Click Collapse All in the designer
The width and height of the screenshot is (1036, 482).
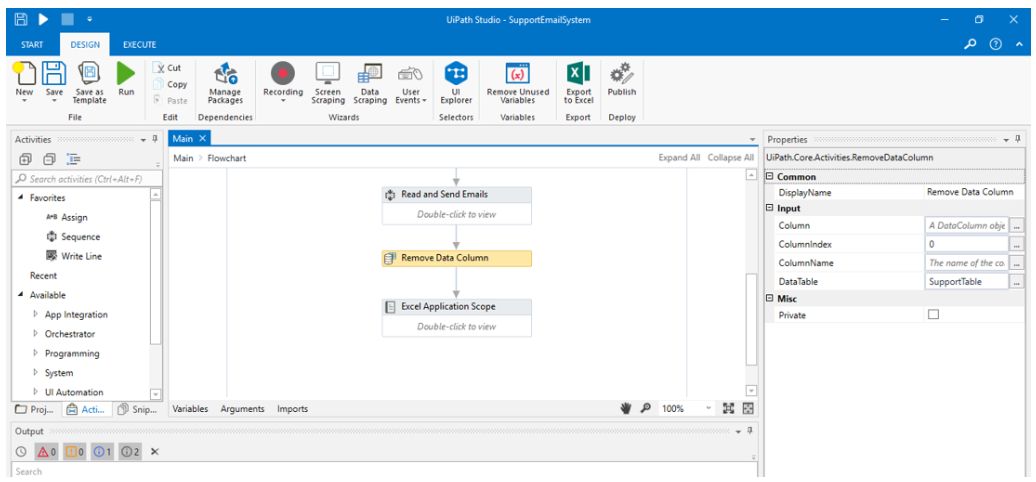click(731, 158)
